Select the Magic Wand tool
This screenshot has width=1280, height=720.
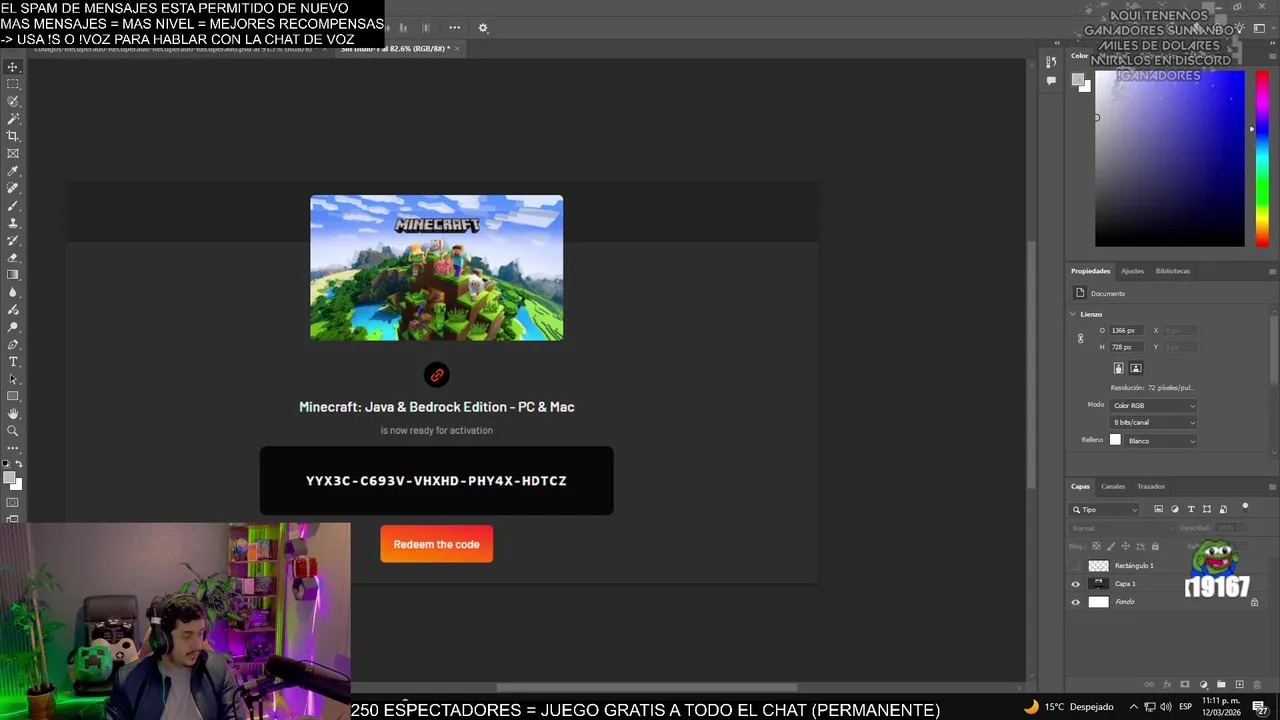(x=13, y=119)
